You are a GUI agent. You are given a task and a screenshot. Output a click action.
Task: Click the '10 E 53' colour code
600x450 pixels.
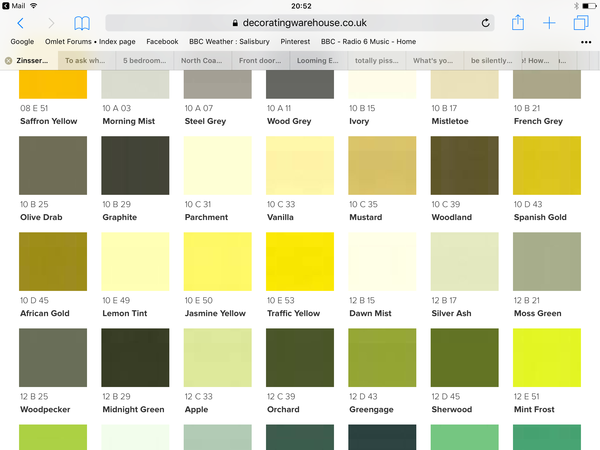point(280,300)
